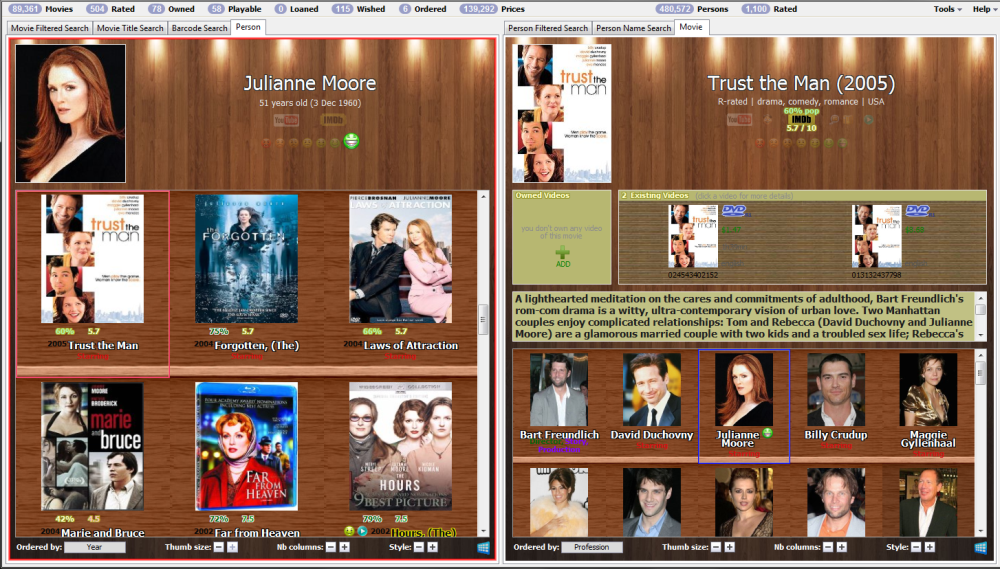Click the 89,361 Movies counter
The height and width of the screenshot is (569, 1000).
point(40,9)
